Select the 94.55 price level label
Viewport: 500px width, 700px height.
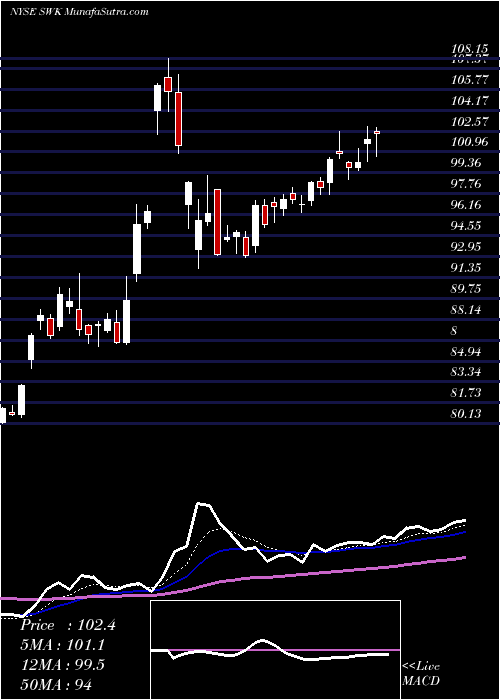(467, 225)
